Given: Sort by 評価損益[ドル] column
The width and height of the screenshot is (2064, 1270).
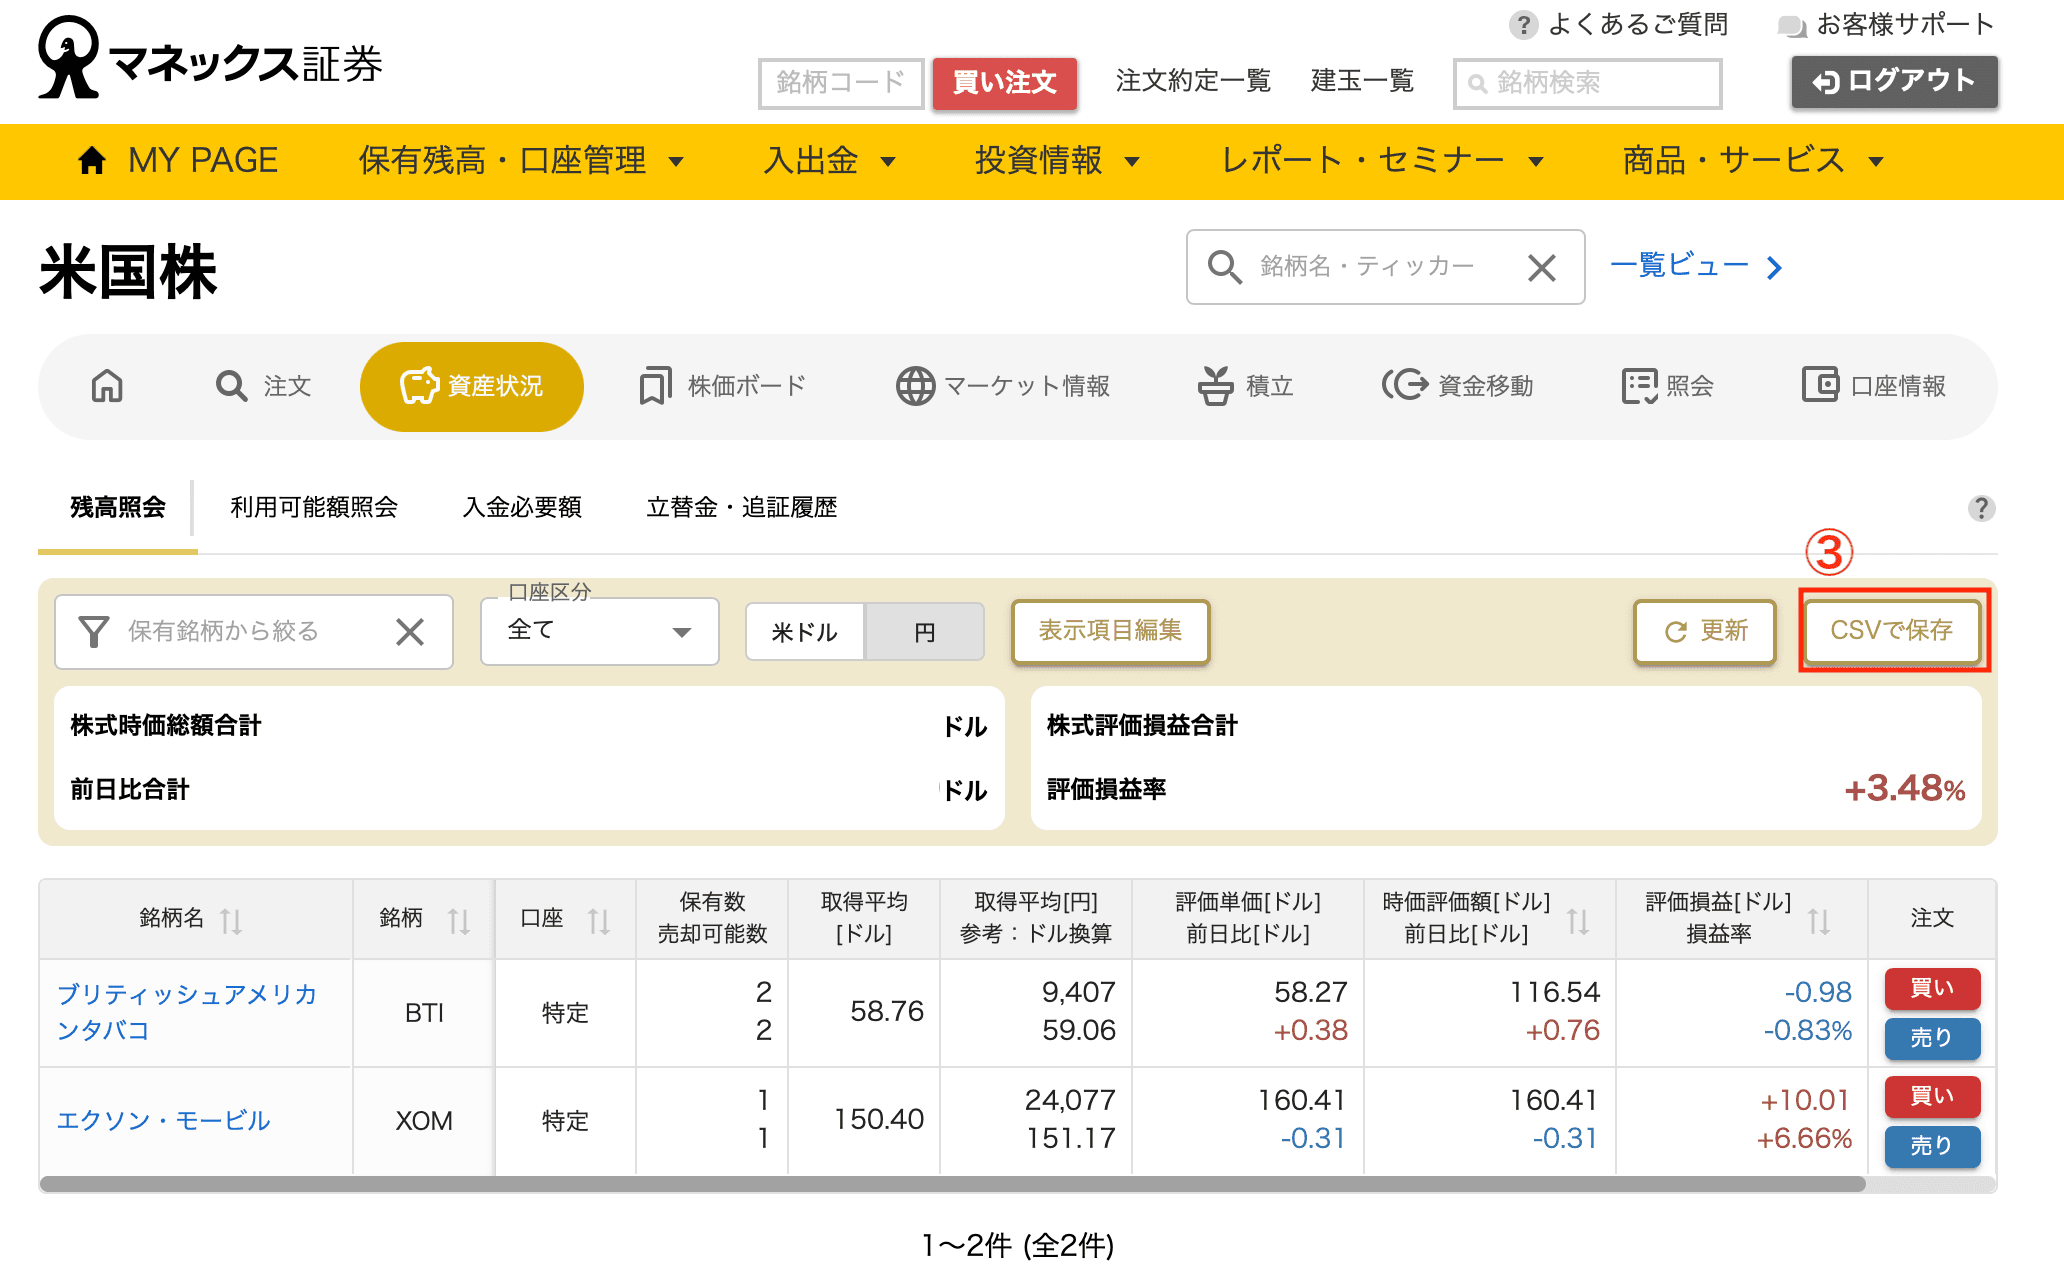Looking at the screenshot, I should point(1819,920).
